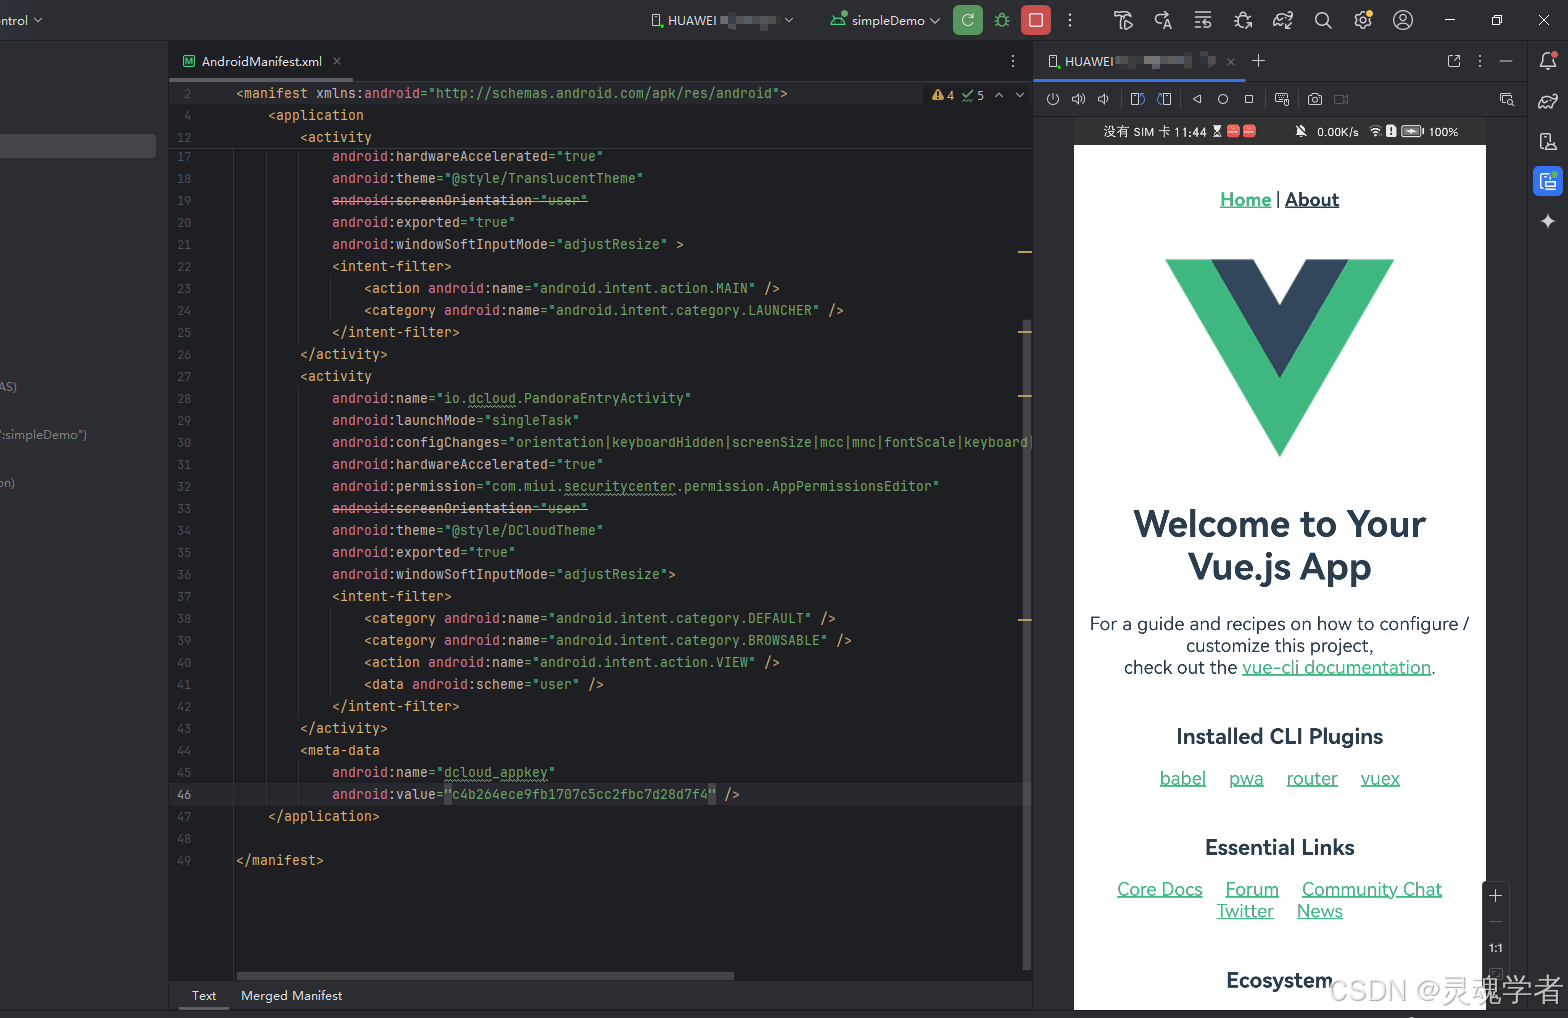1568x1018 pixels.
Task: Toggle the Running Devices tool window icon
Action: [x=1548, y=181]
